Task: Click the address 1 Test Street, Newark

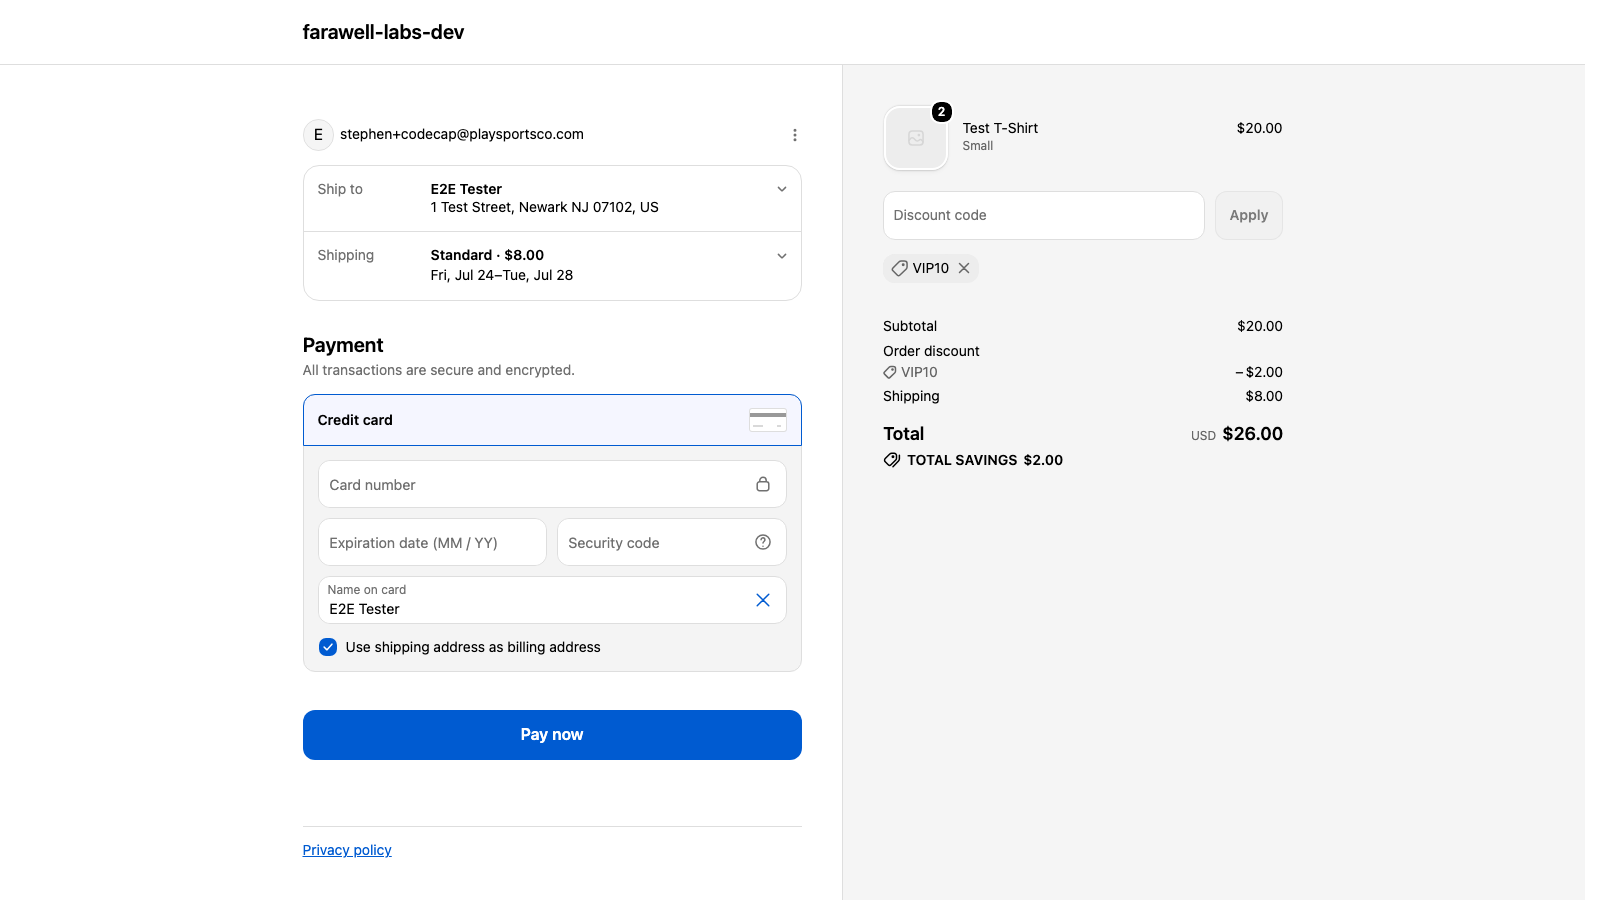Action: [x=545, y=207]
